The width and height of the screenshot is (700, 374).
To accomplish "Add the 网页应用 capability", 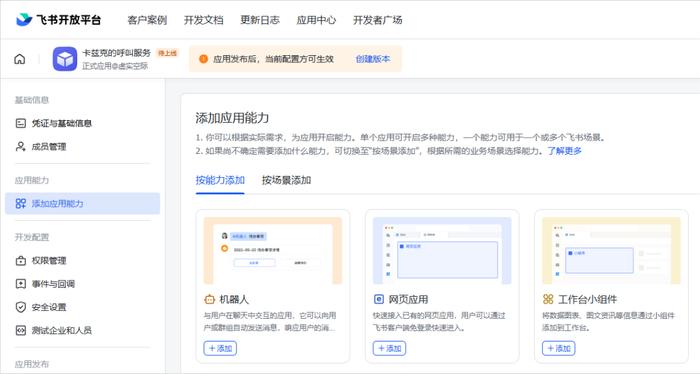I will pos(389,348).
